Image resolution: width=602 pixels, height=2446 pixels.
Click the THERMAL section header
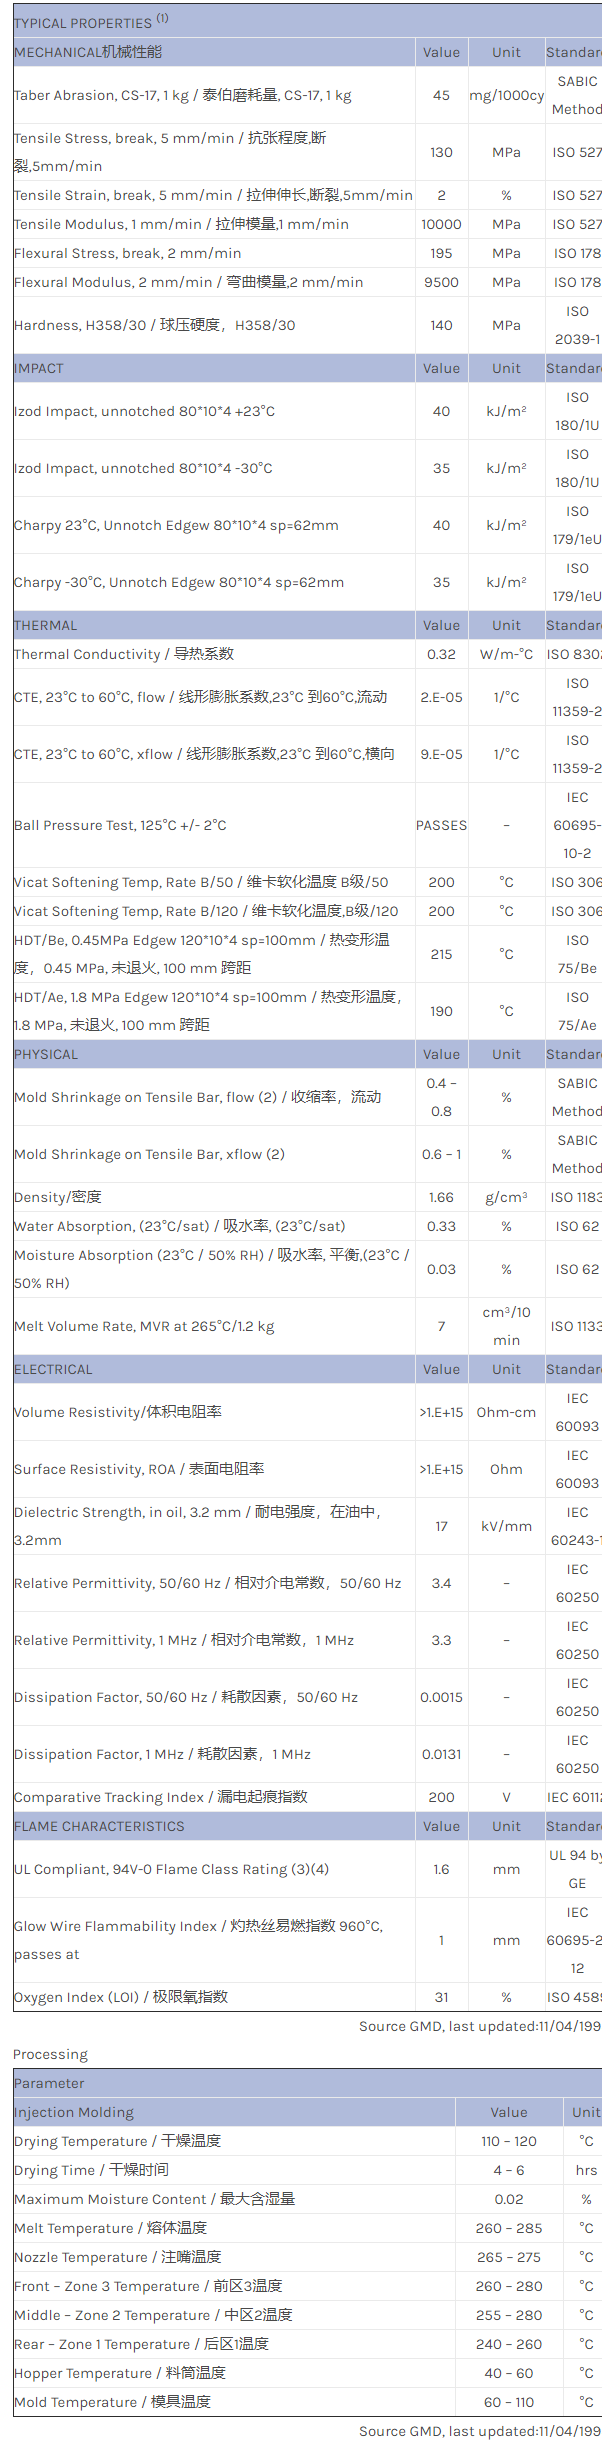pos(45,626)
